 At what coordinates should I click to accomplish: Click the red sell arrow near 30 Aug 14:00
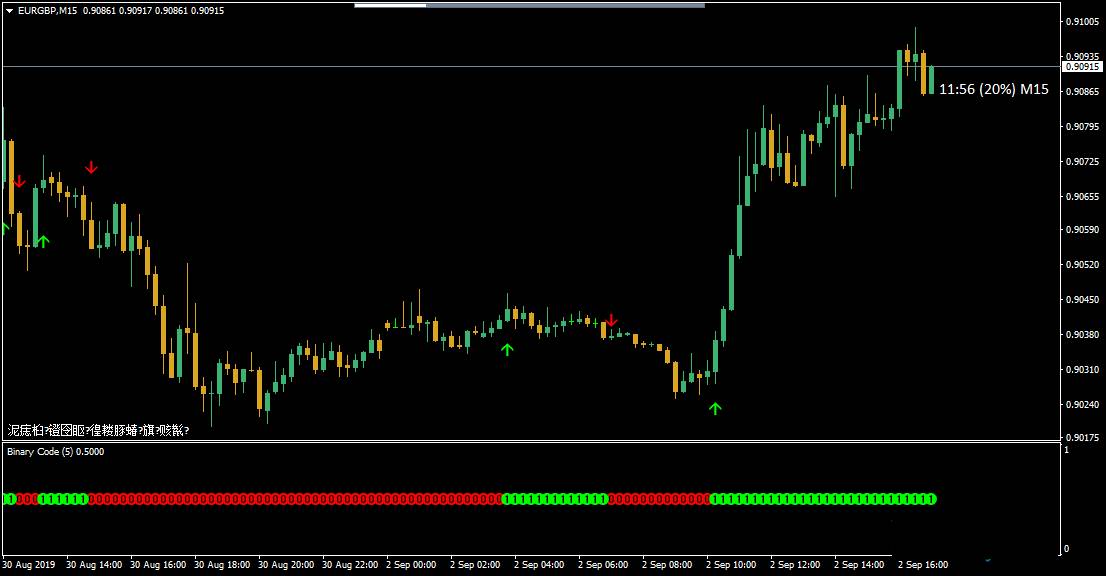tap(91, 167)
